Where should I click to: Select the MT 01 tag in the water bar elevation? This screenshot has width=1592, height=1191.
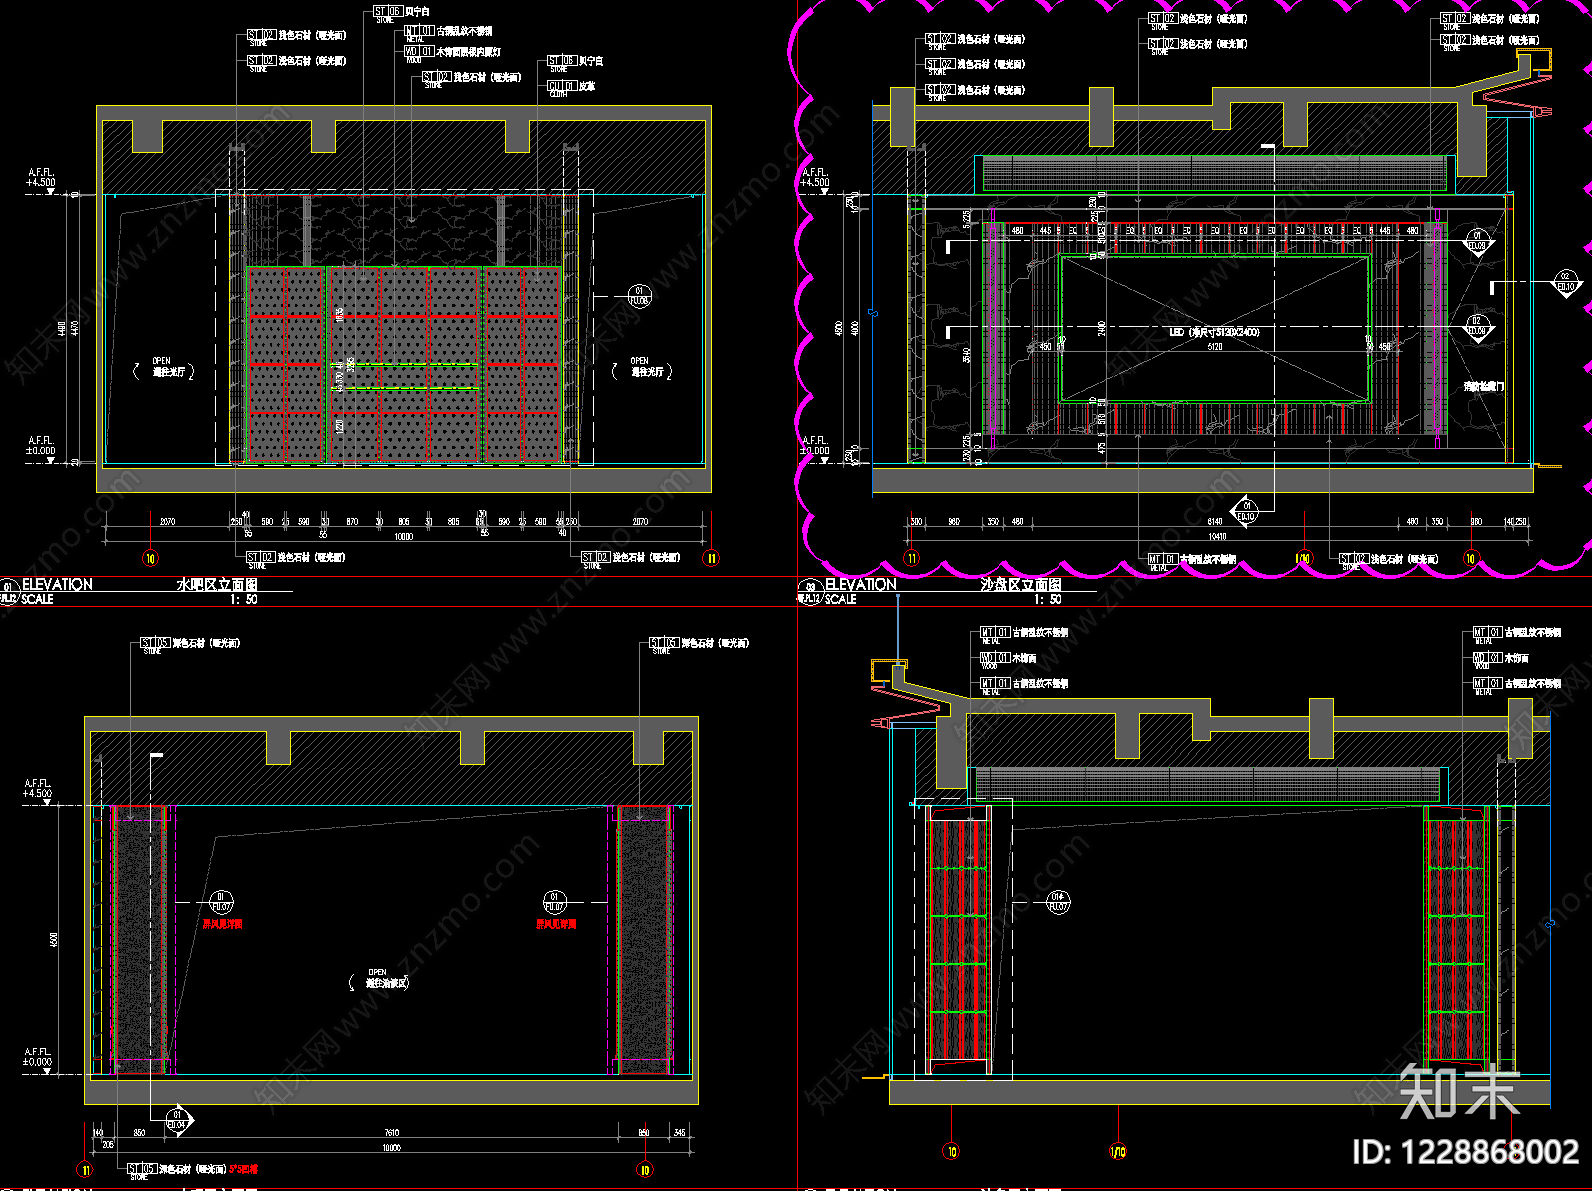[448, 32]
